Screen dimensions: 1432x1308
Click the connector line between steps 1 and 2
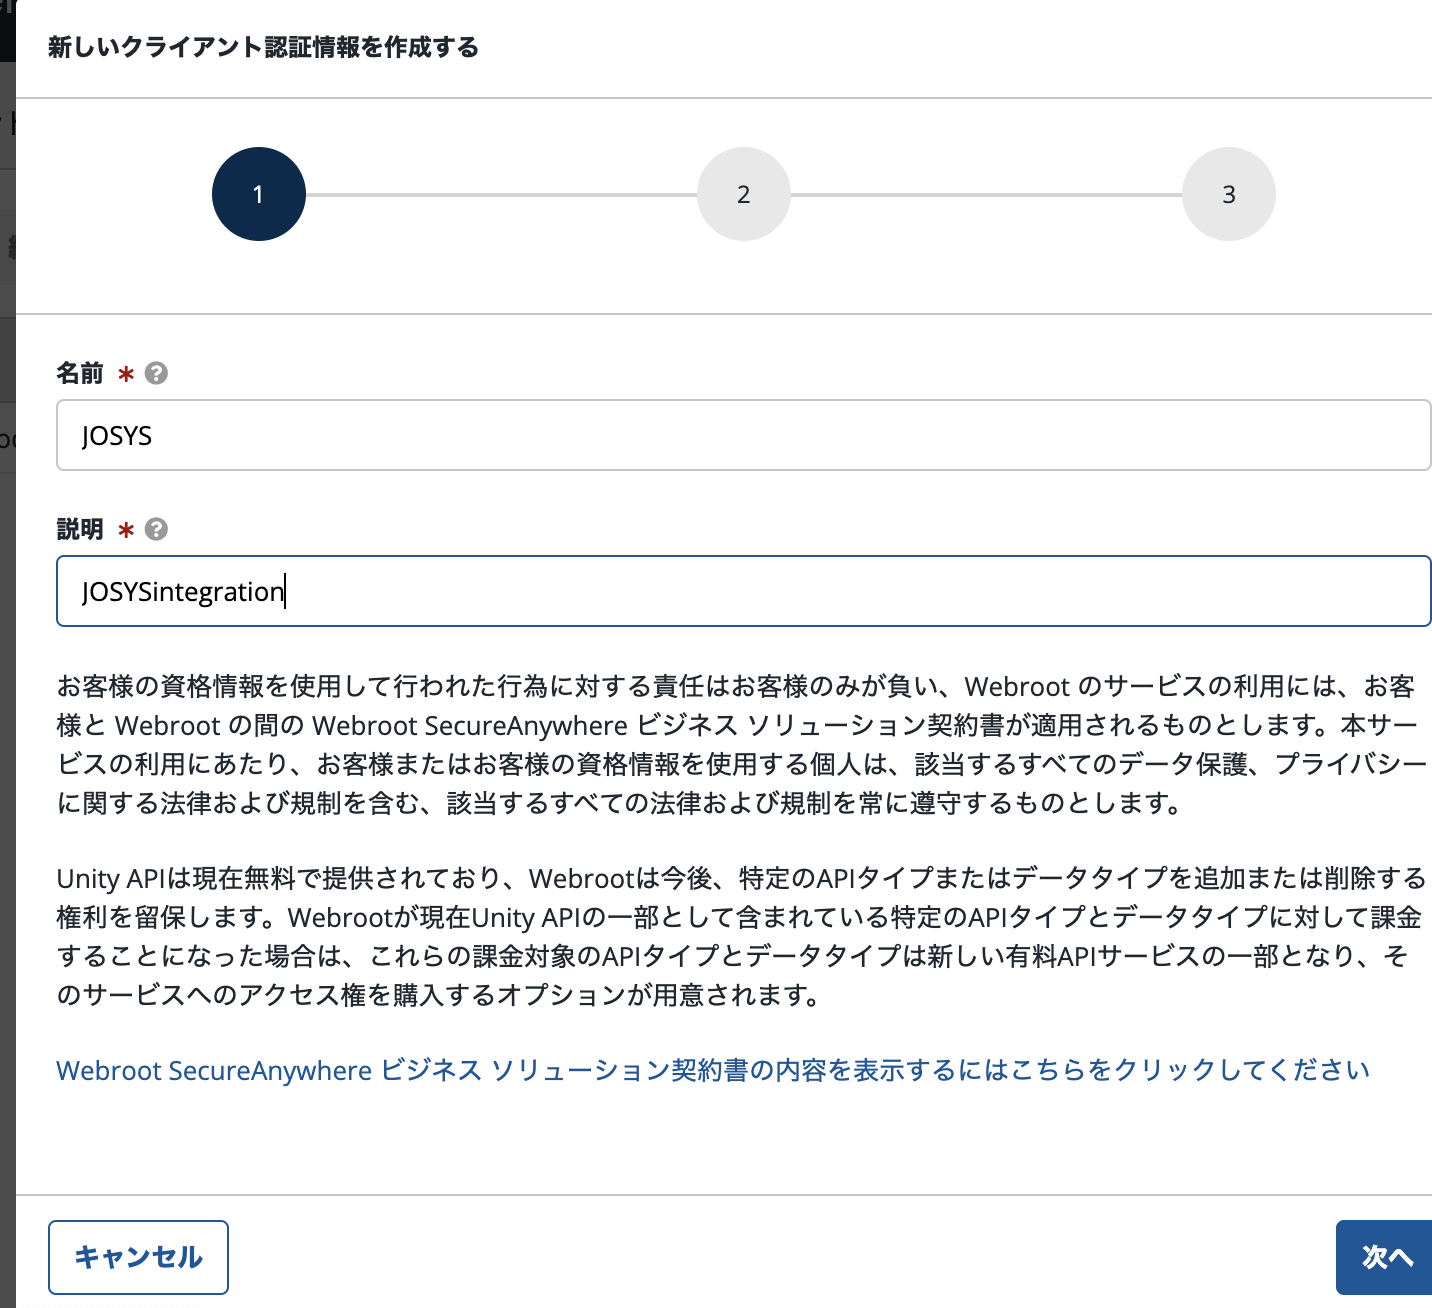click(x=500, y=194)
